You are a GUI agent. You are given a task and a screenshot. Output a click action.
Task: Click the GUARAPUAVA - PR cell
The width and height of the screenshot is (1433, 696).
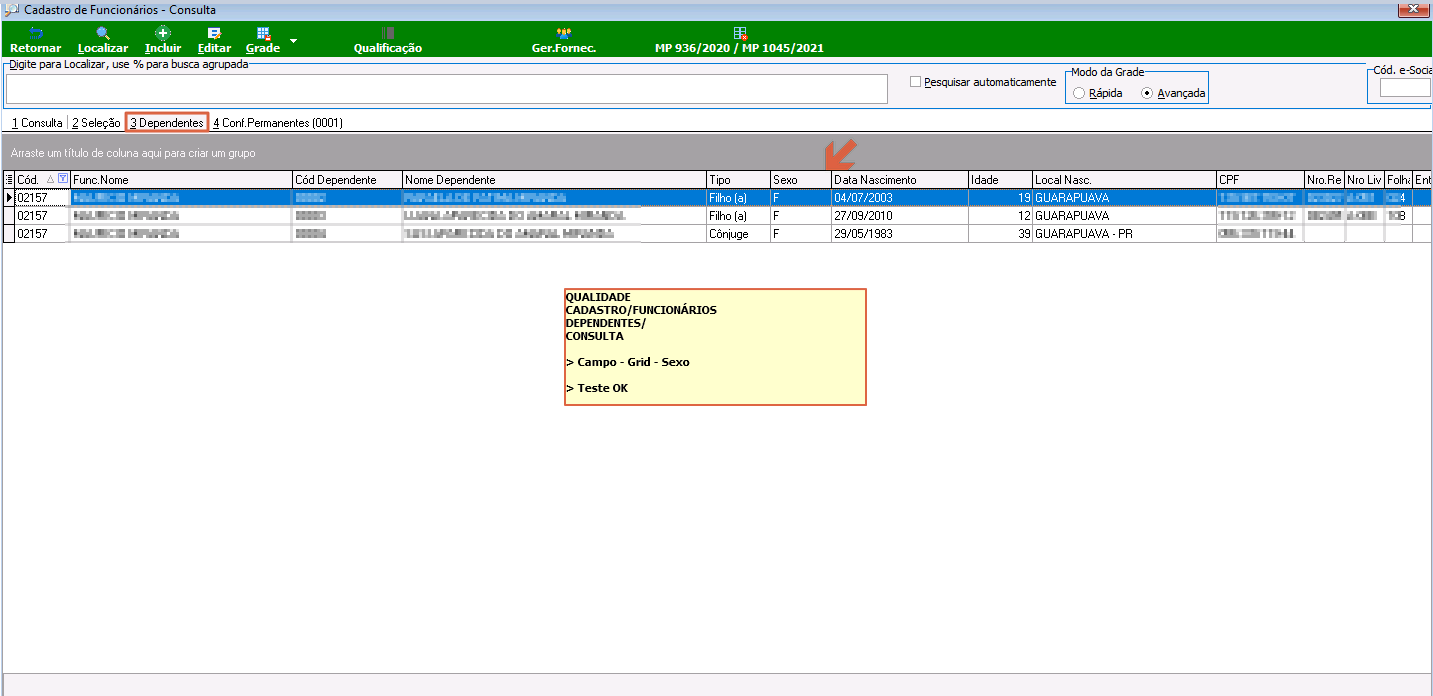click(1124, 234)
